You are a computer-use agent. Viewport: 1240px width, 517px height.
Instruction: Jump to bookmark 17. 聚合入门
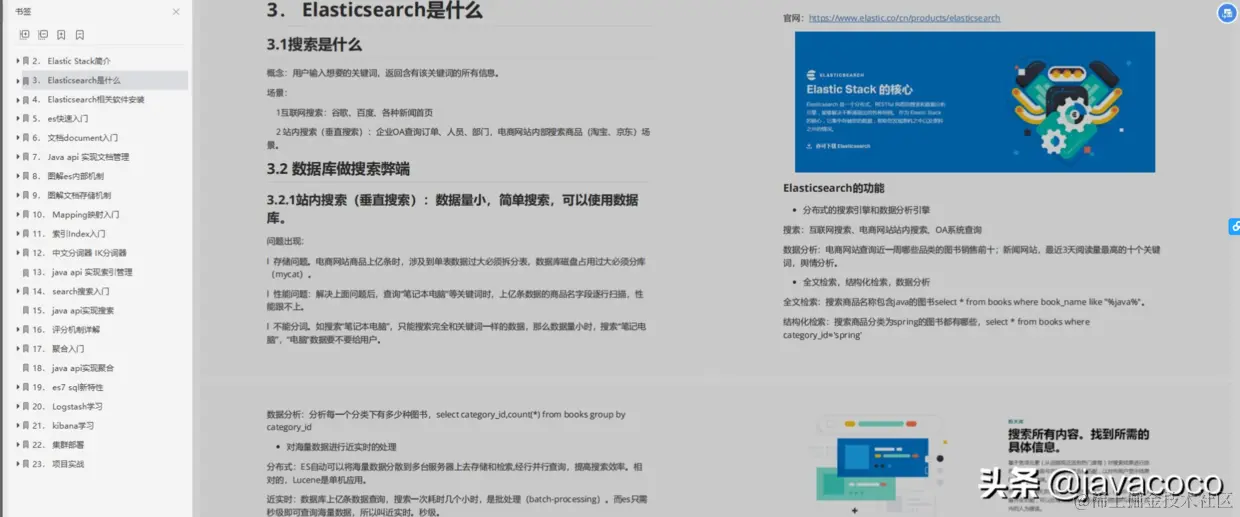pos(58,349)
